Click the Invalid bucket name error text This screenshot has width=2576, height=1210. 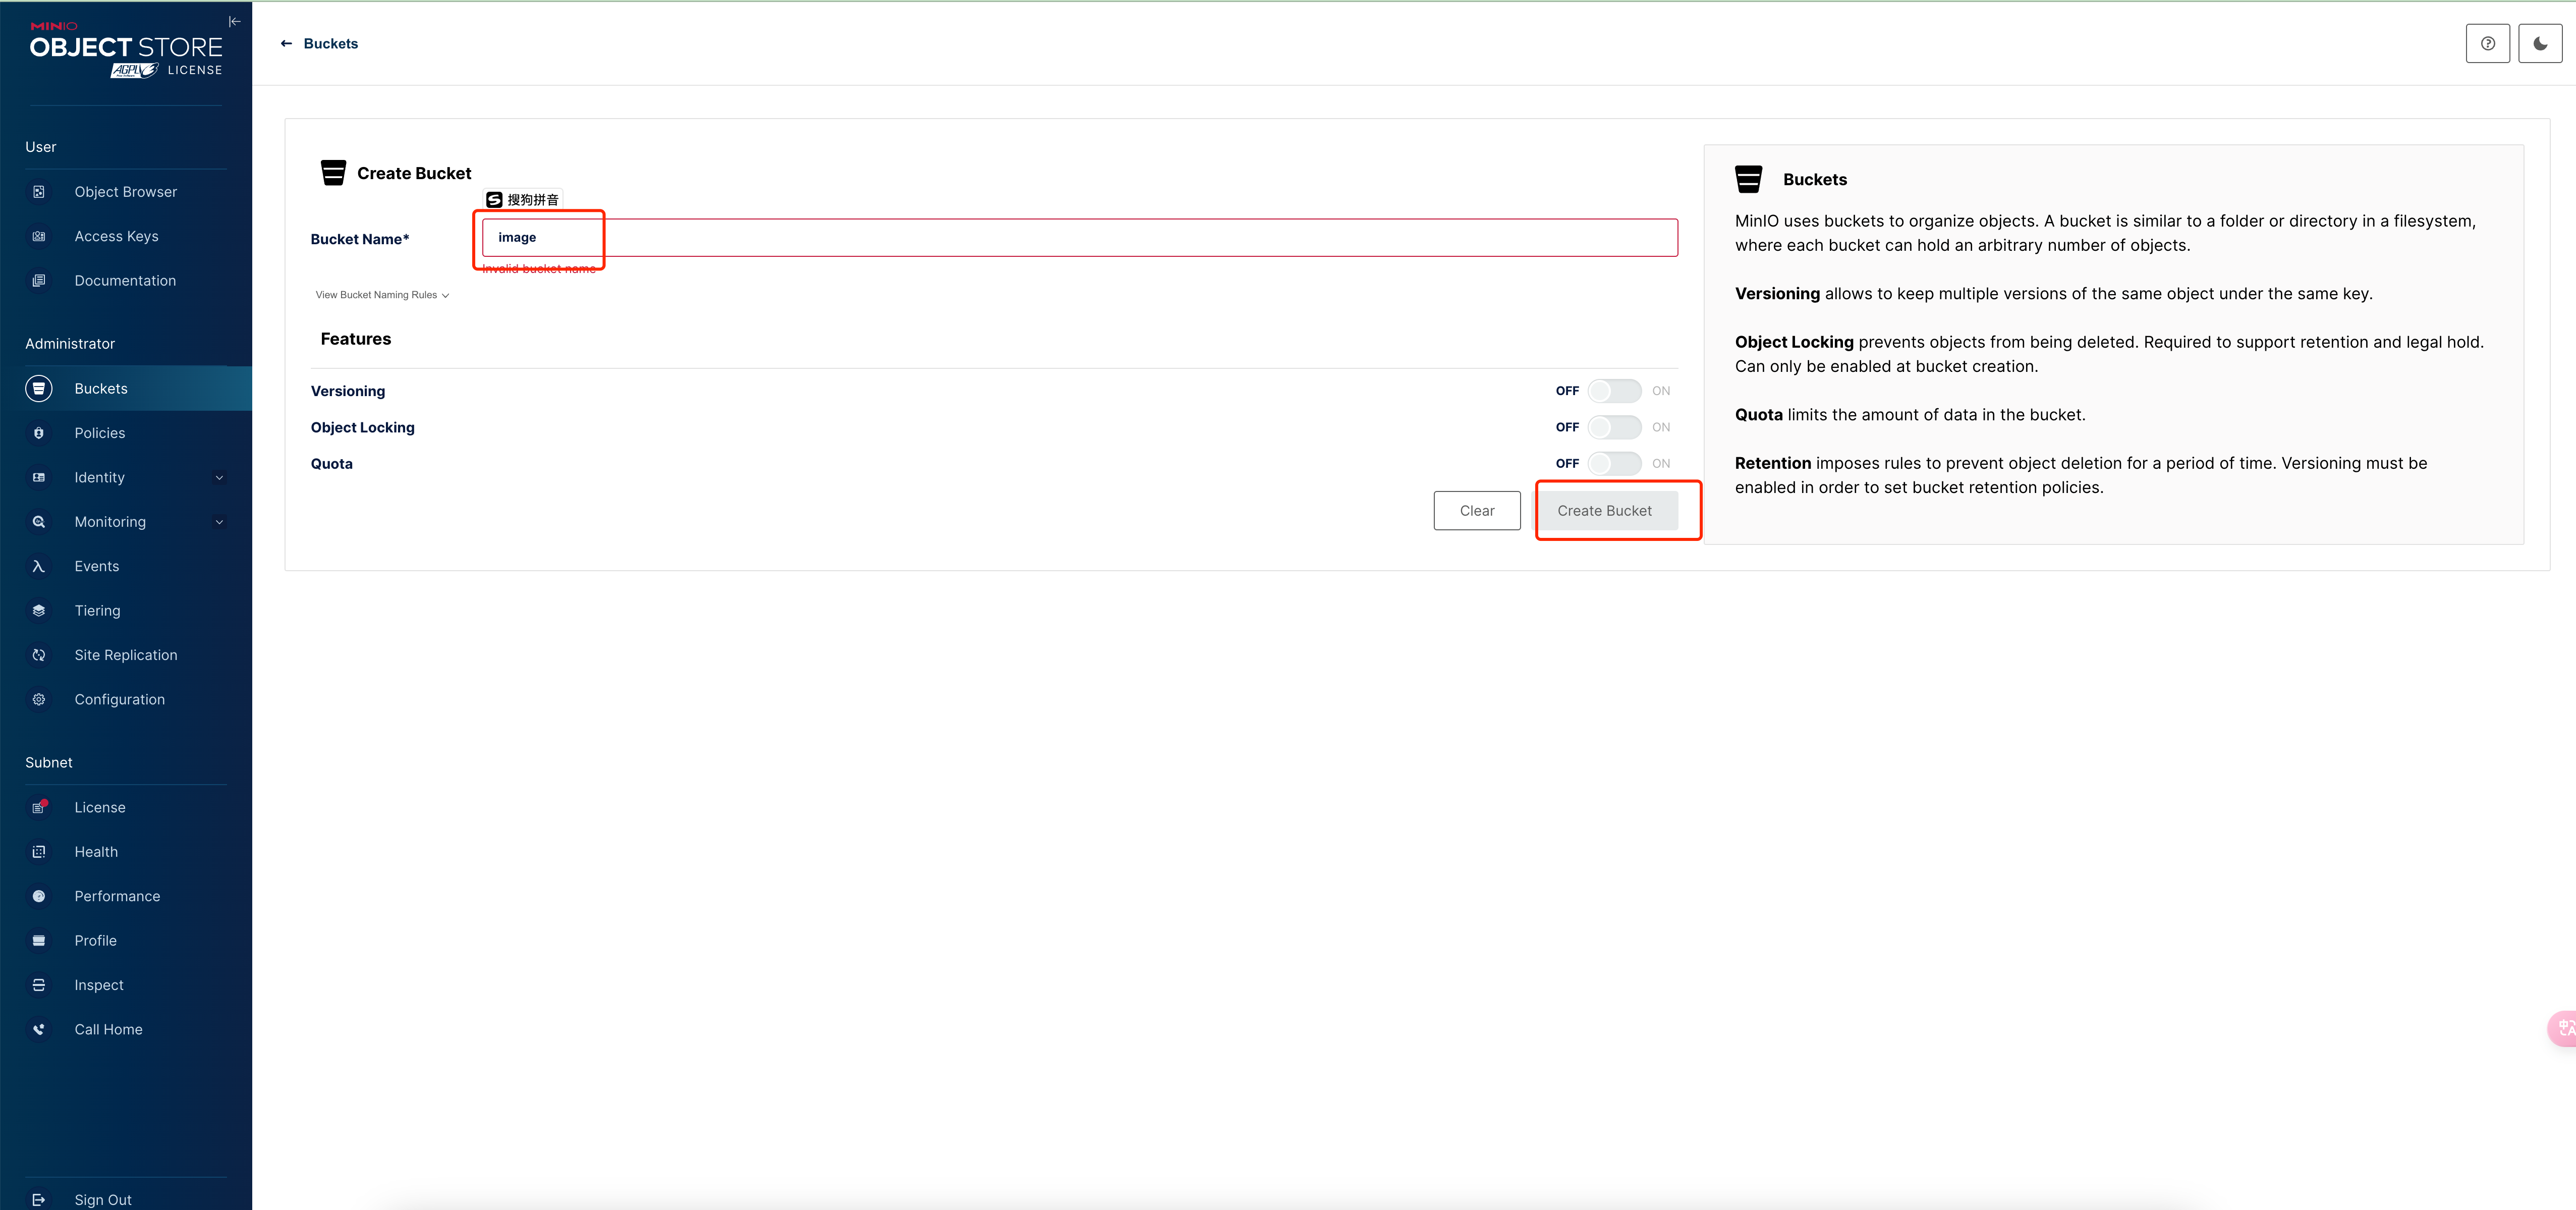pyautogui.click(x=539, y=268)
